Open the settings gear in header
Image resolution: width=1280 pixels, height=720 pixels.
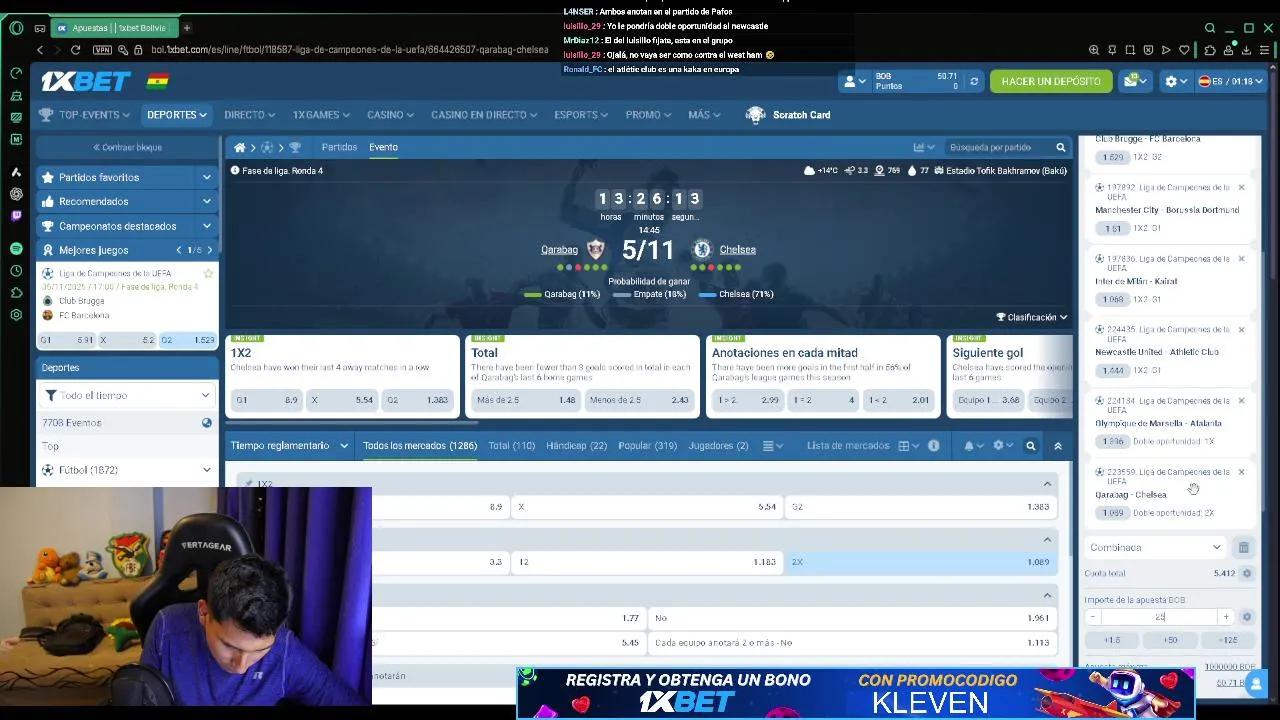coord(1171,81)
